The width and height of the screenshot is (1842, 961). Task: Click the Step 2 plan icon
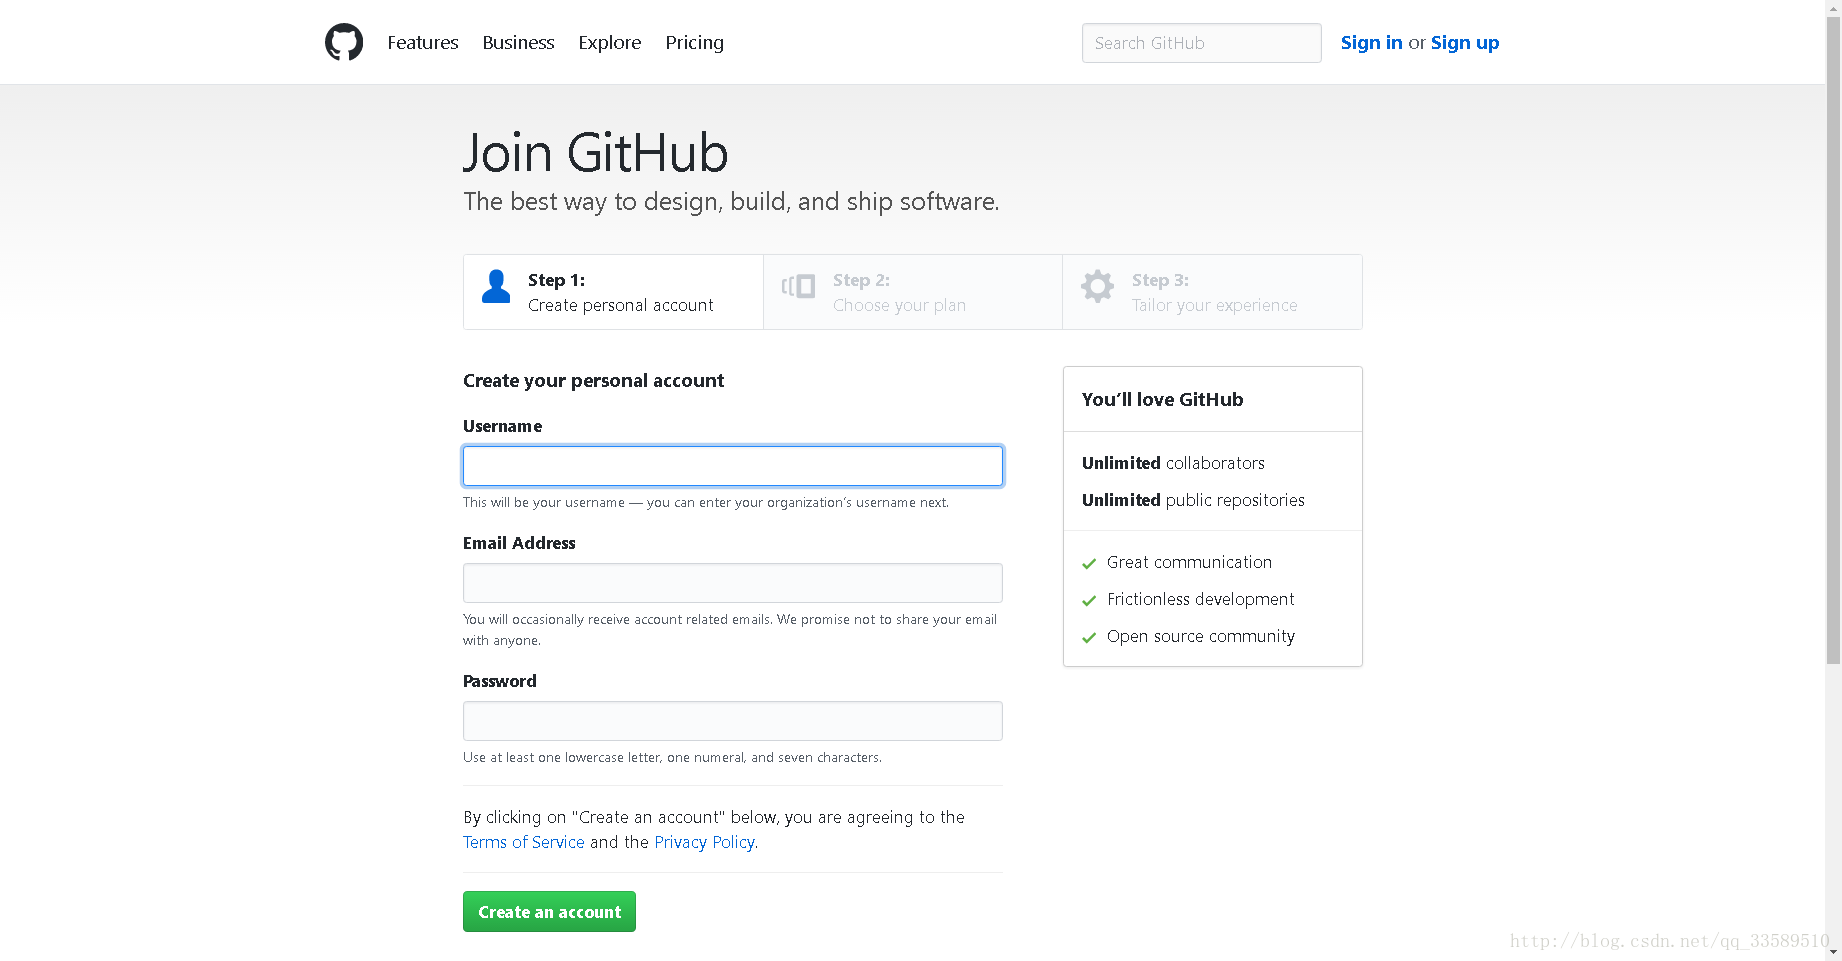point(798,287)
